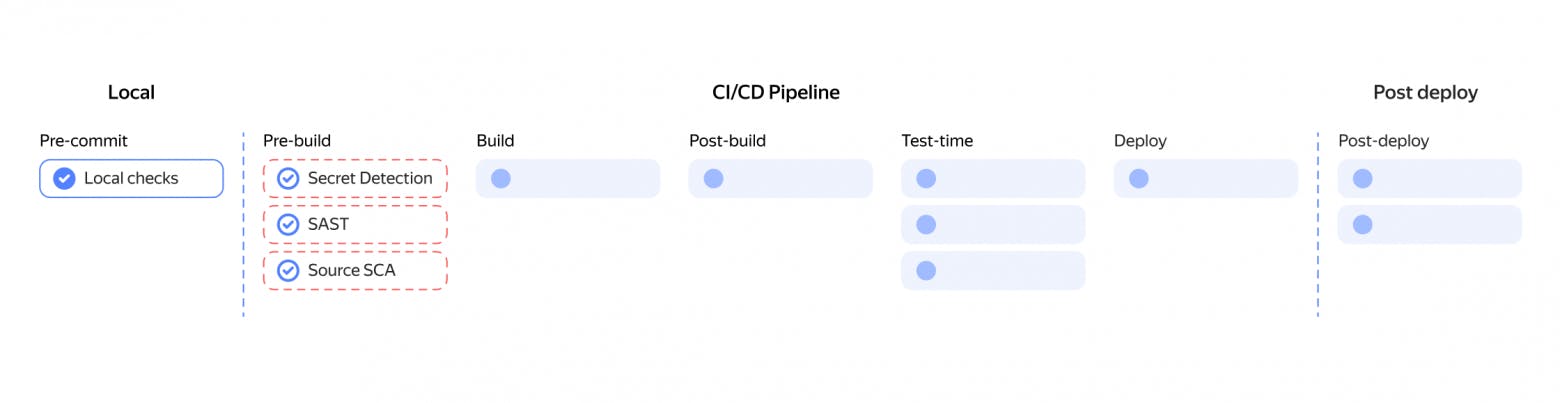Click the Local checks checkmark icon
Viewport: 1560px width, 403px height.
[x=64, y=179]
